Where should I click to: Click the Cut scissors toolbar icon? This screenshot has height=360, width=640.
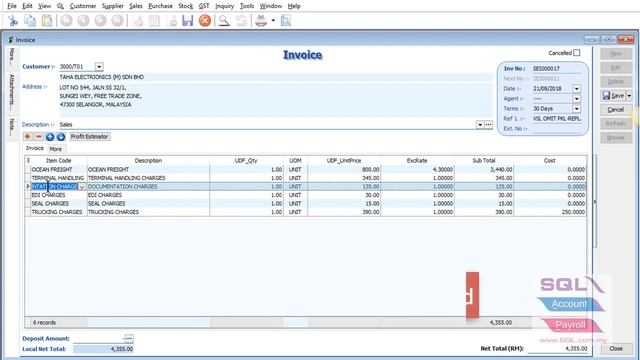13,20
